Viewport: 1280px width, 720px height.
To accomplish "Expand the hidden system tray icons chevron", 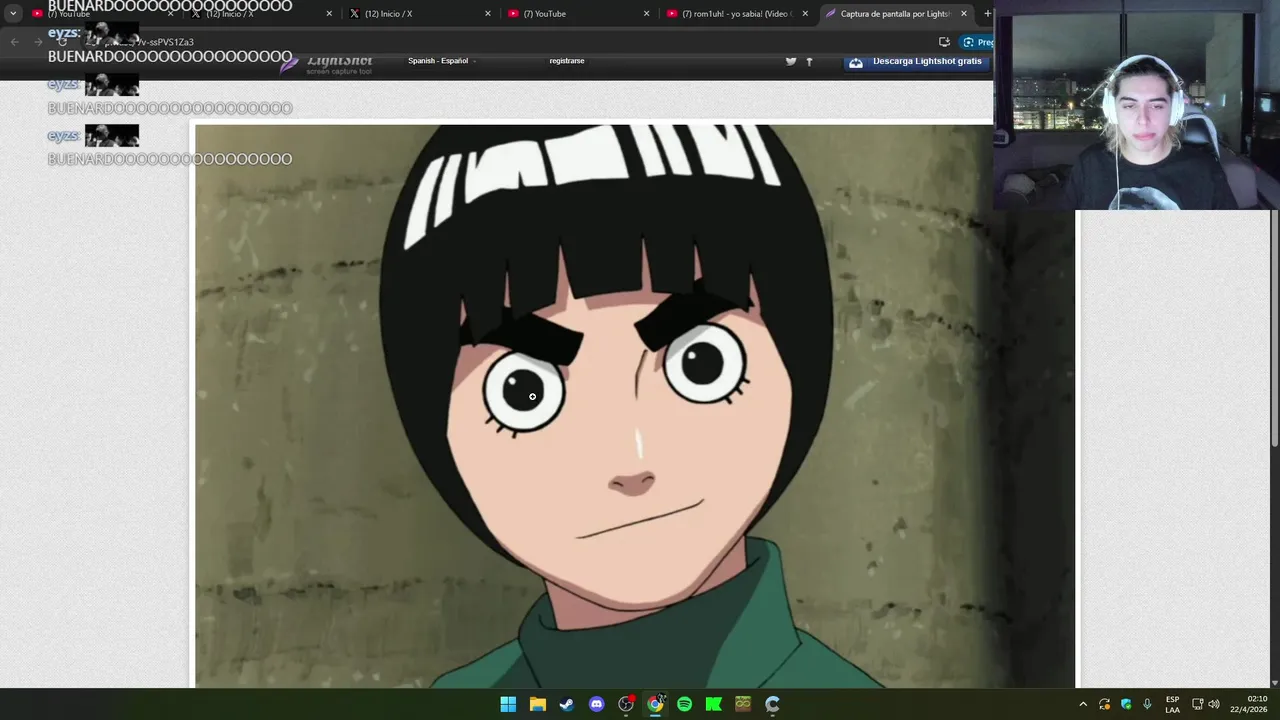I will click(1082, 704).
